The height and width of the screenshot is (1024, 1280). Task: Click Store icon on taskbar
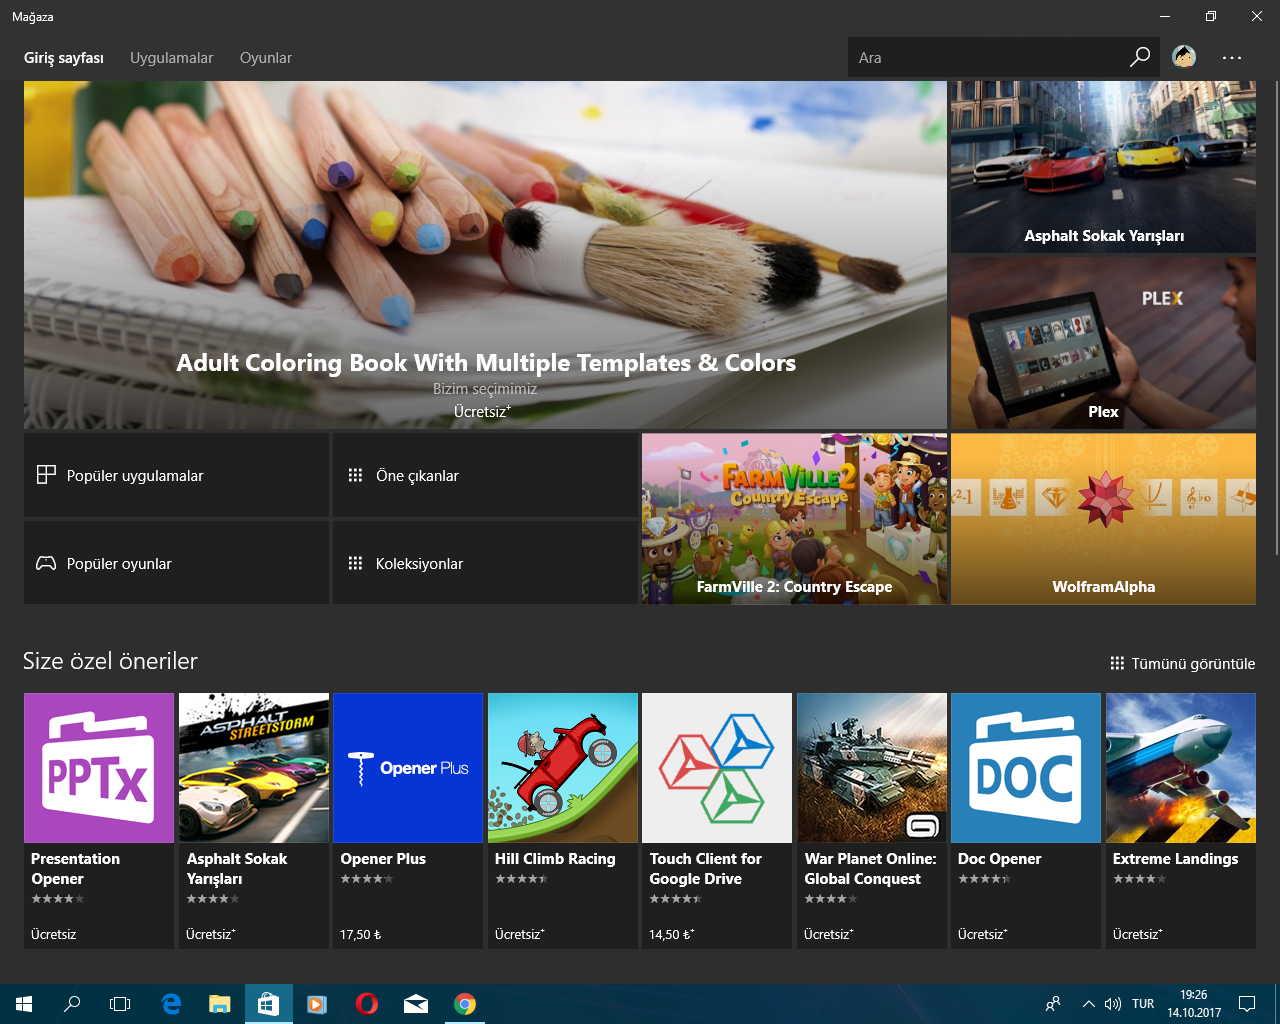[x=269, y=1004]
